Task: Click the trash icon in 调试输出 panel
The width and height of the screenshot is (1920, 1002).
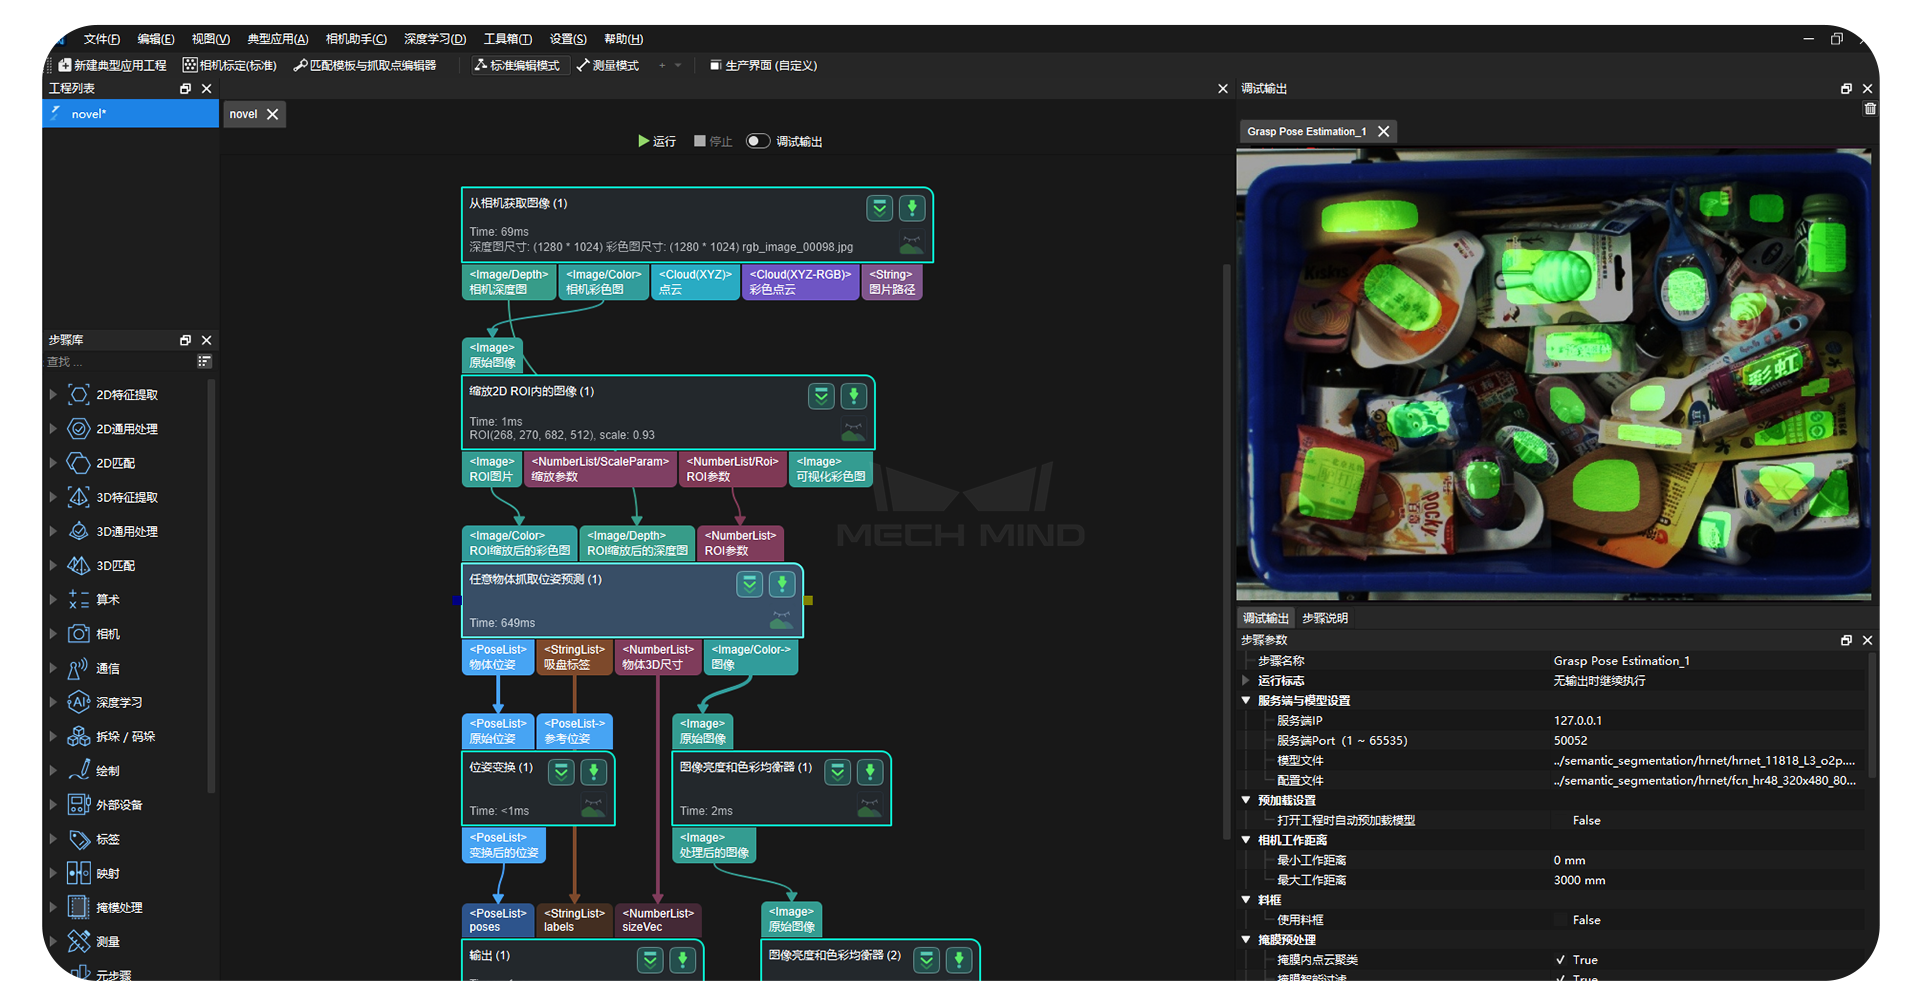Action: point(1870,109)
